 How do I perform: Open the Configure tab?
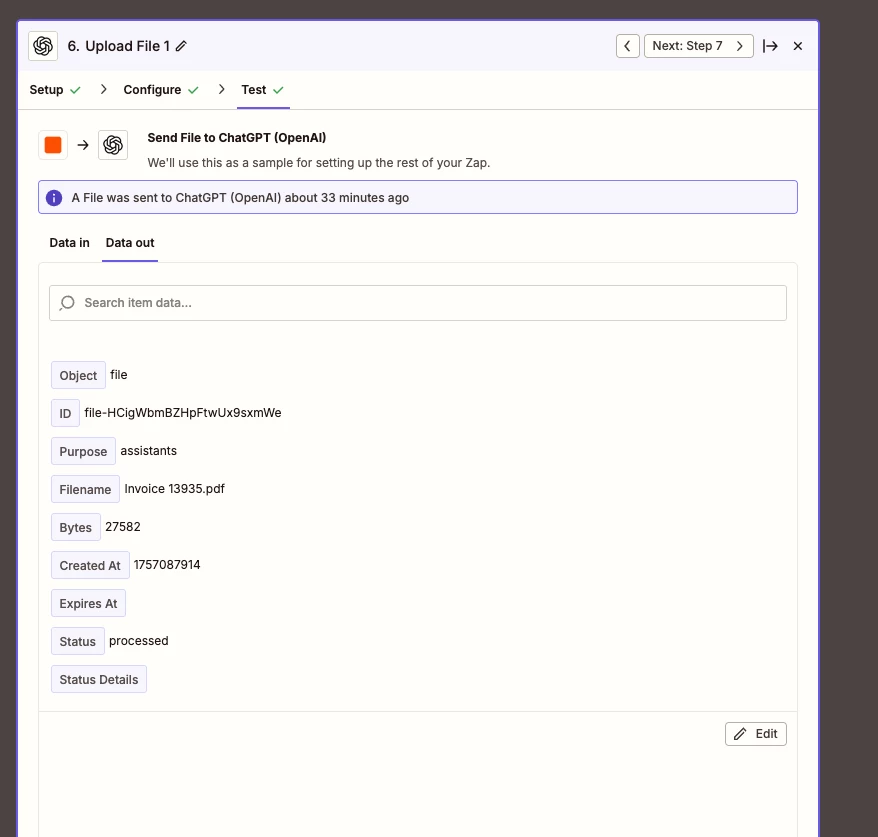click(161, 90)
